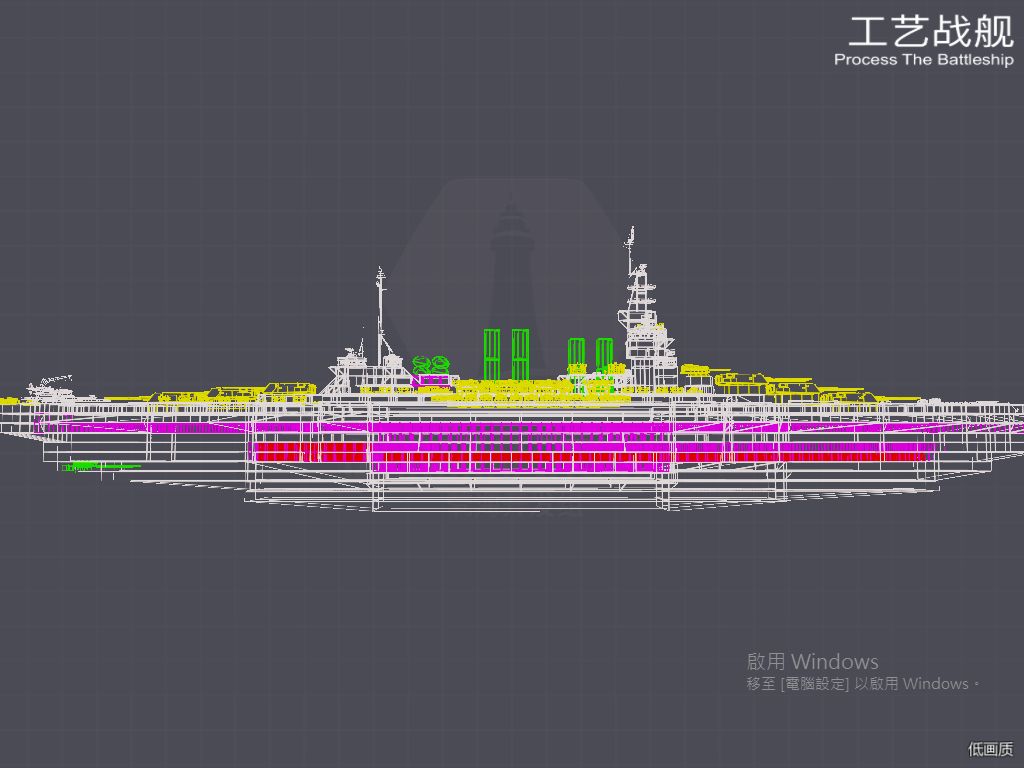Click the Process The Battleship subtitle text
Image resolution: width=1024 pixels, height=768 pixels.
point(923,59)
